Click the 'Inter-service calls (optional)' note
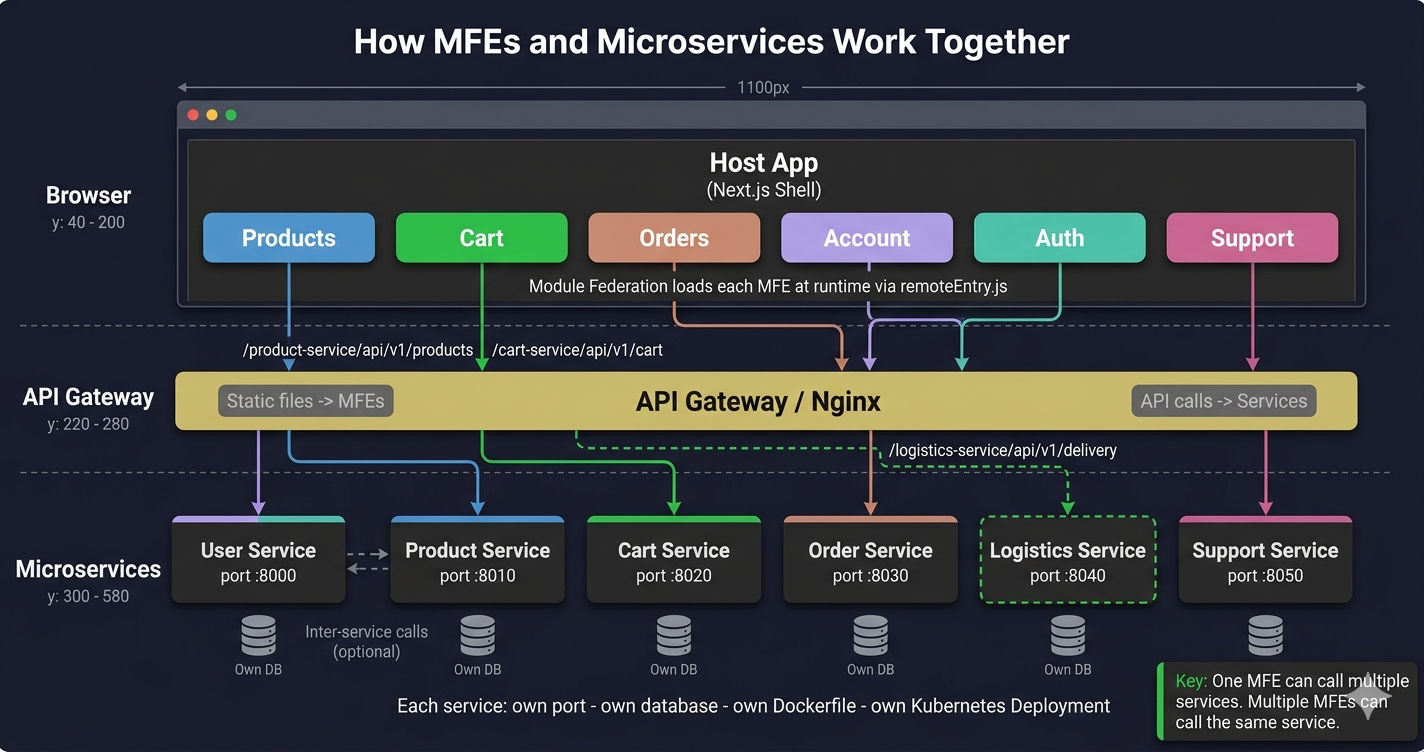The height and width of the screenshot is (752, 1424). (366, 642)
